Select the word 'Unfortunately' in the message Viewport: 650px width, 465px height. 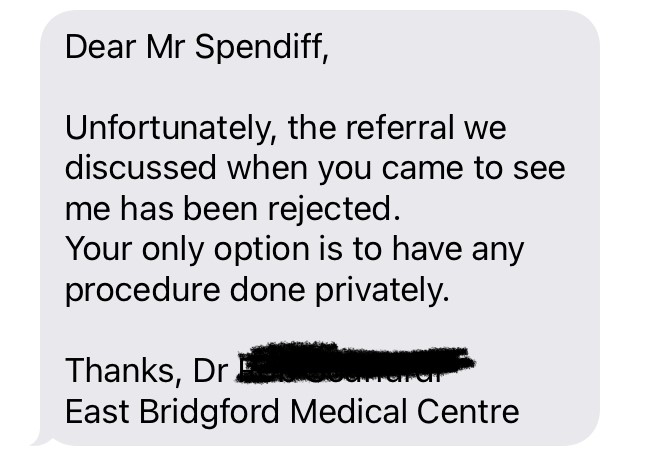[x=168, y=128]
